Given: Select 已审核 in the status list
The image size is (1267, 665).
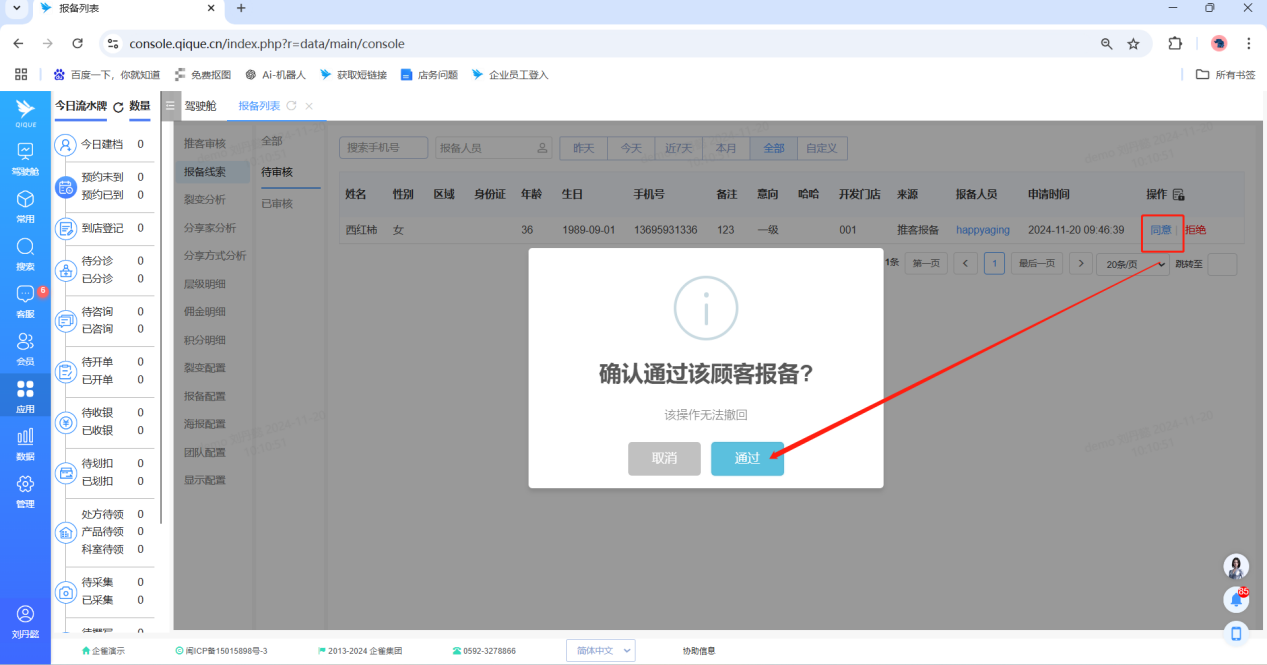Looking at the screenshot, I should (277, 204).
